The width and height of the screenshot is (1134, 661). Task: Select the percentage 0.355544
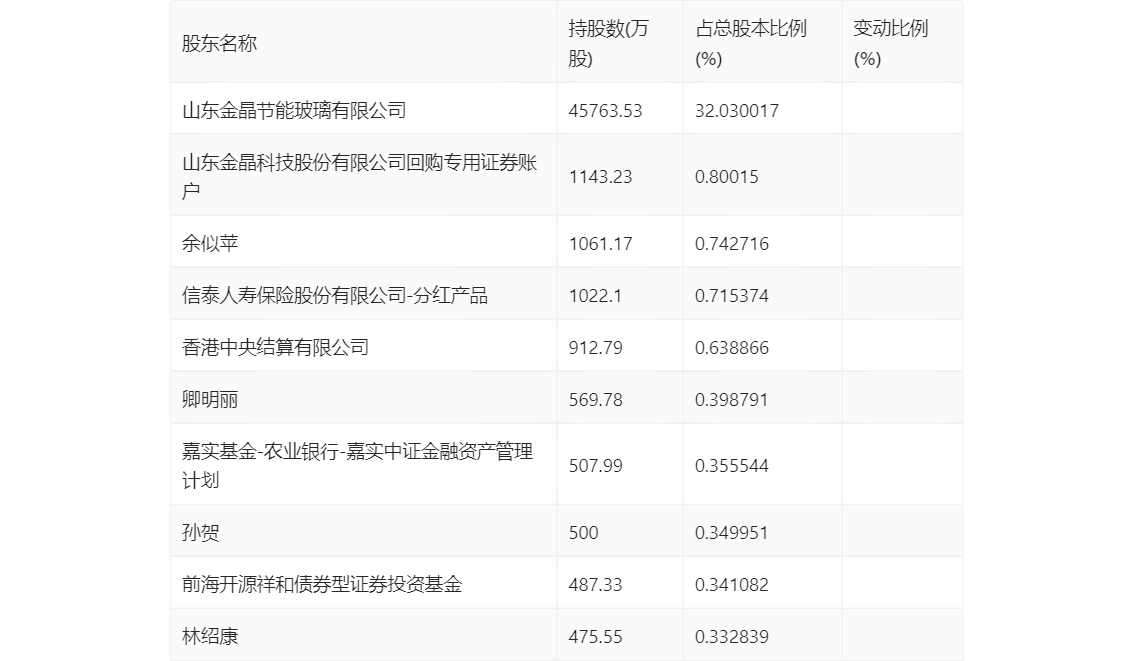[732, 466]
